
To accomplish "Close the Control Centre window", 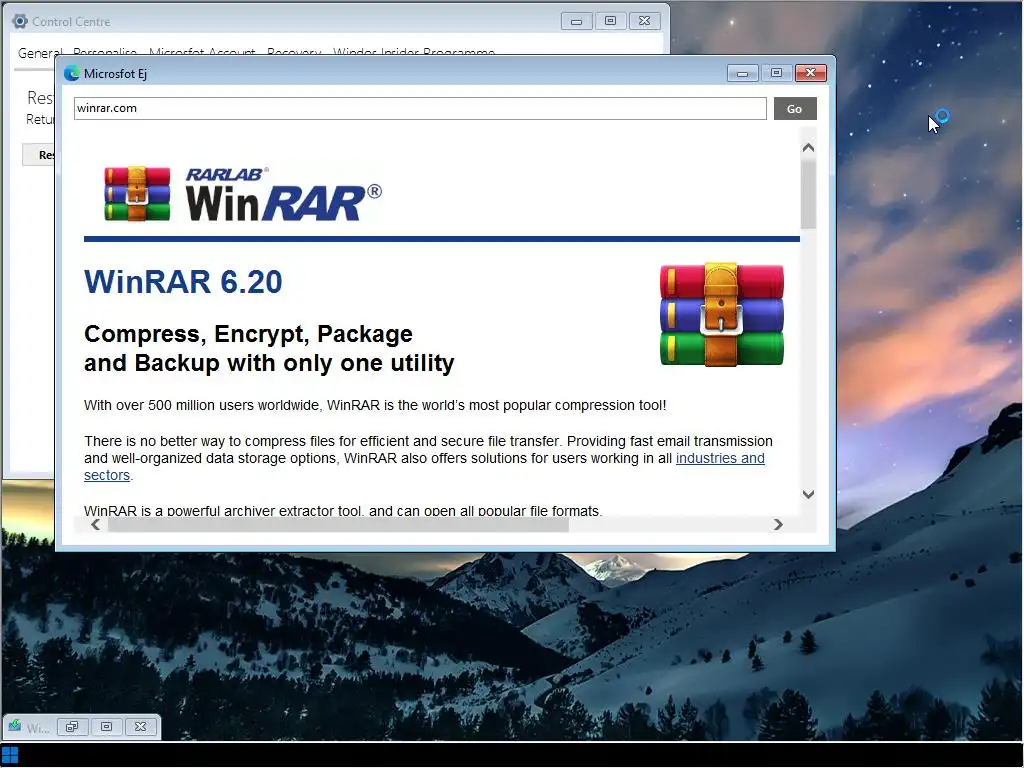I will tap(645, 22).
